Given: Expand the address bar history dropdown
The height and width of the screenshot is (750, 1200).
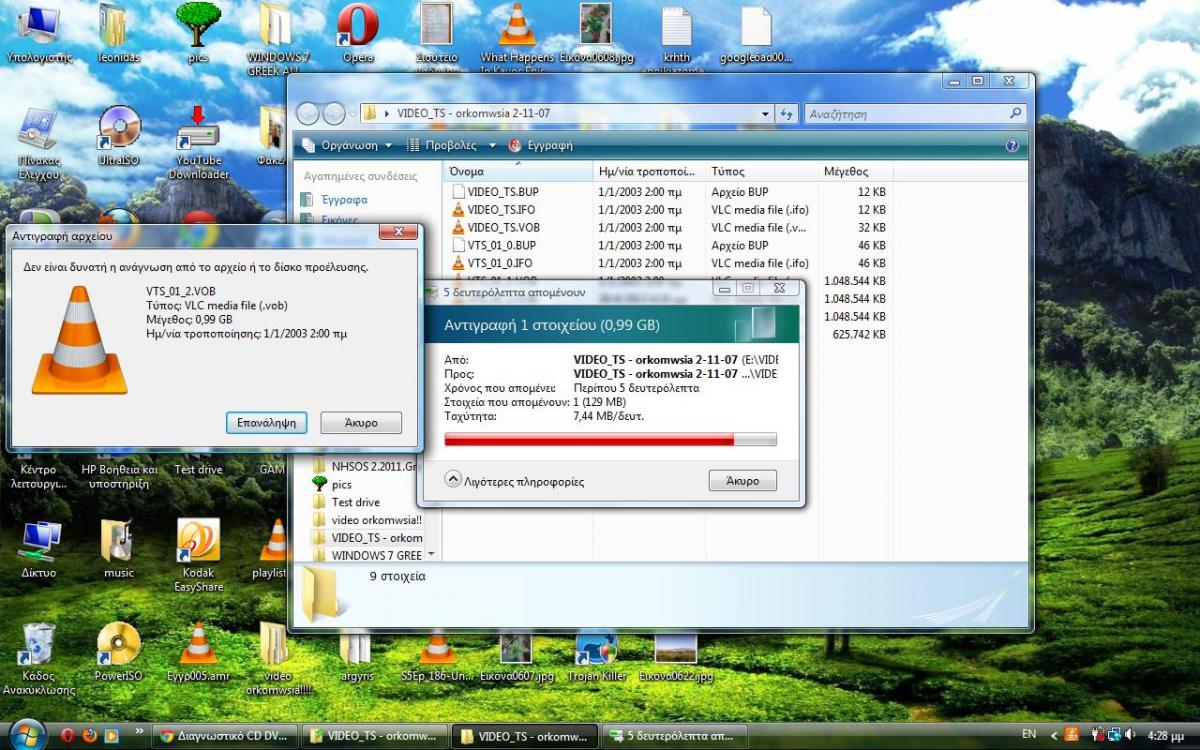Looking at the screenshot, I should click(766, 114).
